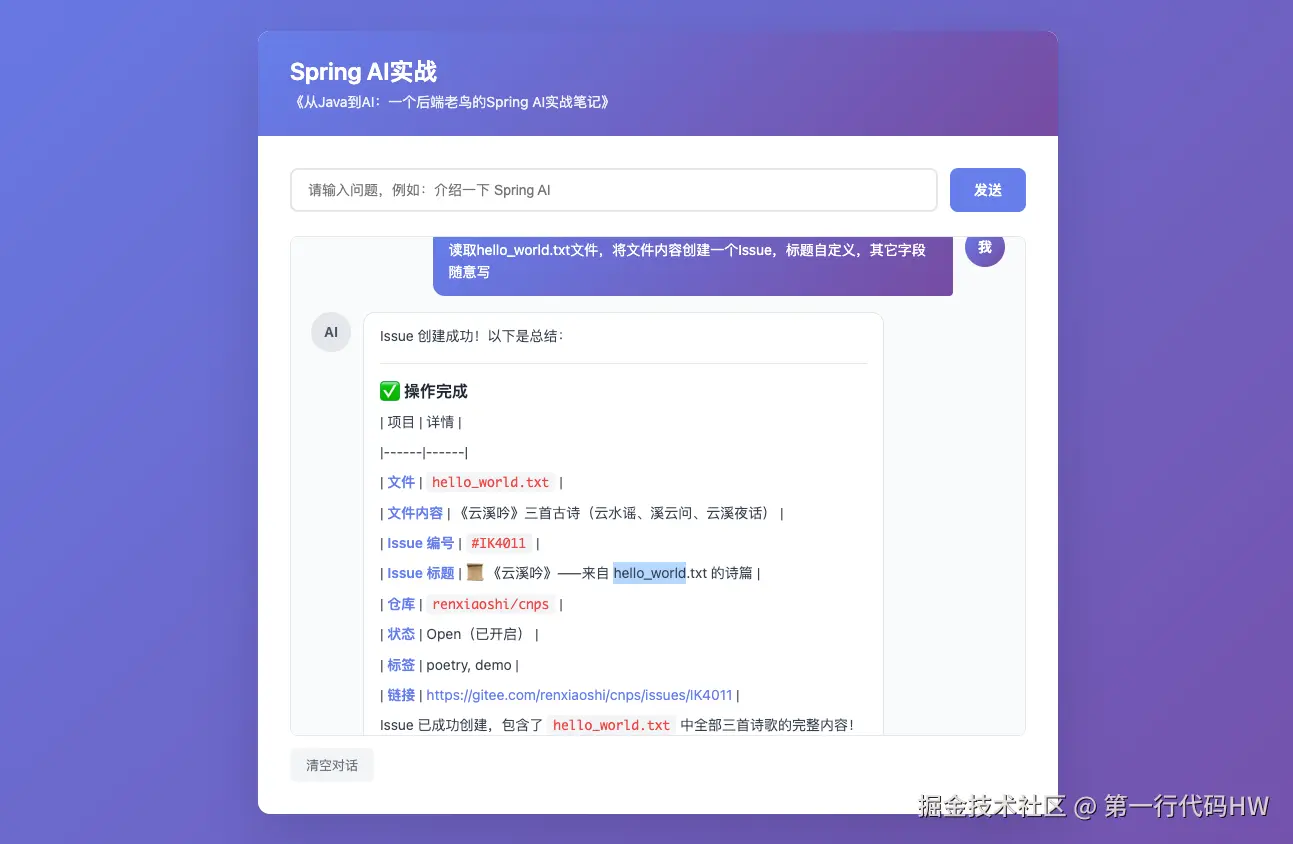The image size is (1293, 844).
Task: Click the Spring AI实战 page title
Action: tap(364, 72)
